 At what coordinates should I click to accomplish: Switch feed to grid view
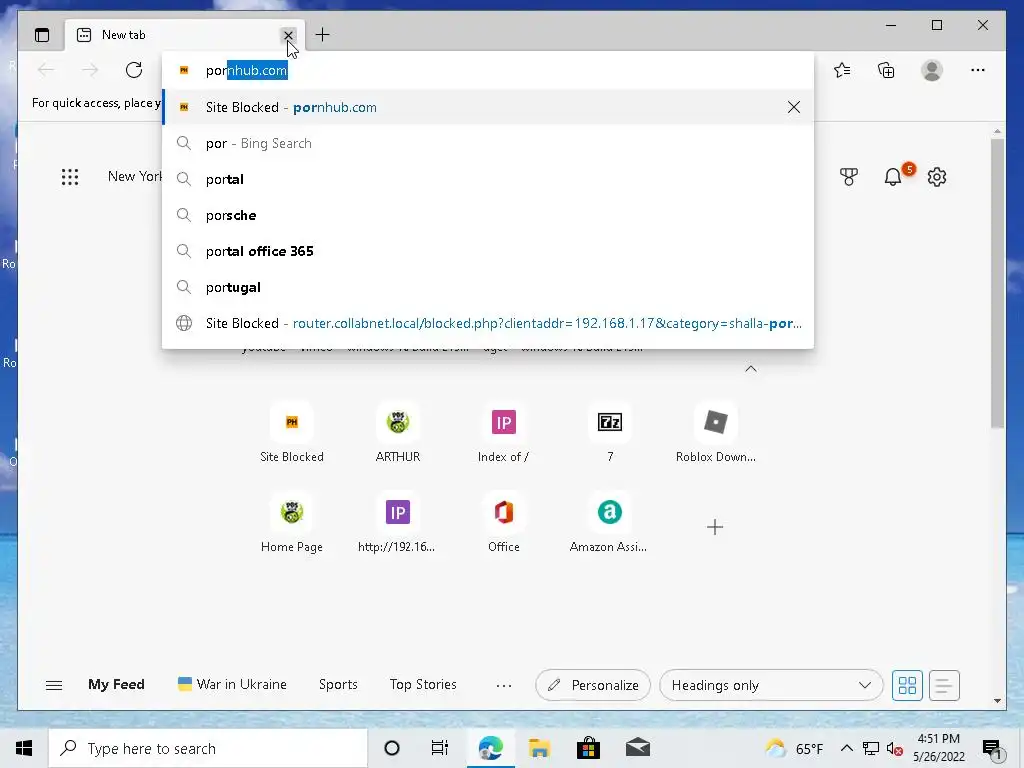click(x=907, y=685)
